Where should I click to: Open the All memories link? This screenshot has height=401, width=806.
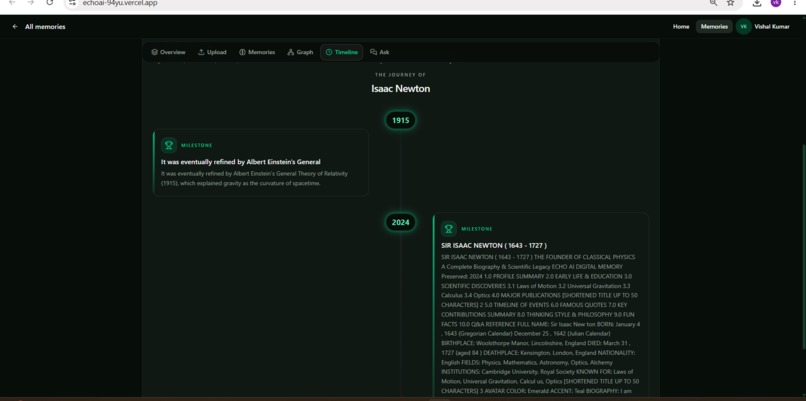45,27
